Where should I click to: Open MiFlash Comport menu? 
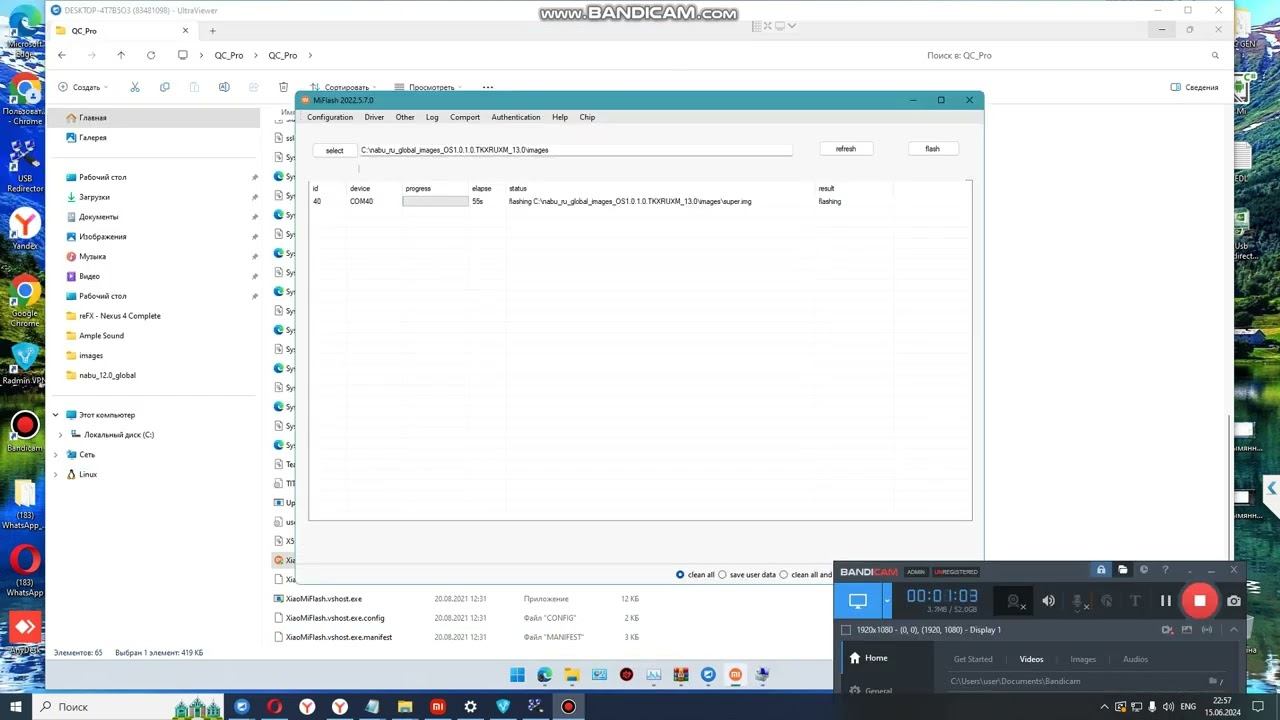465,117
